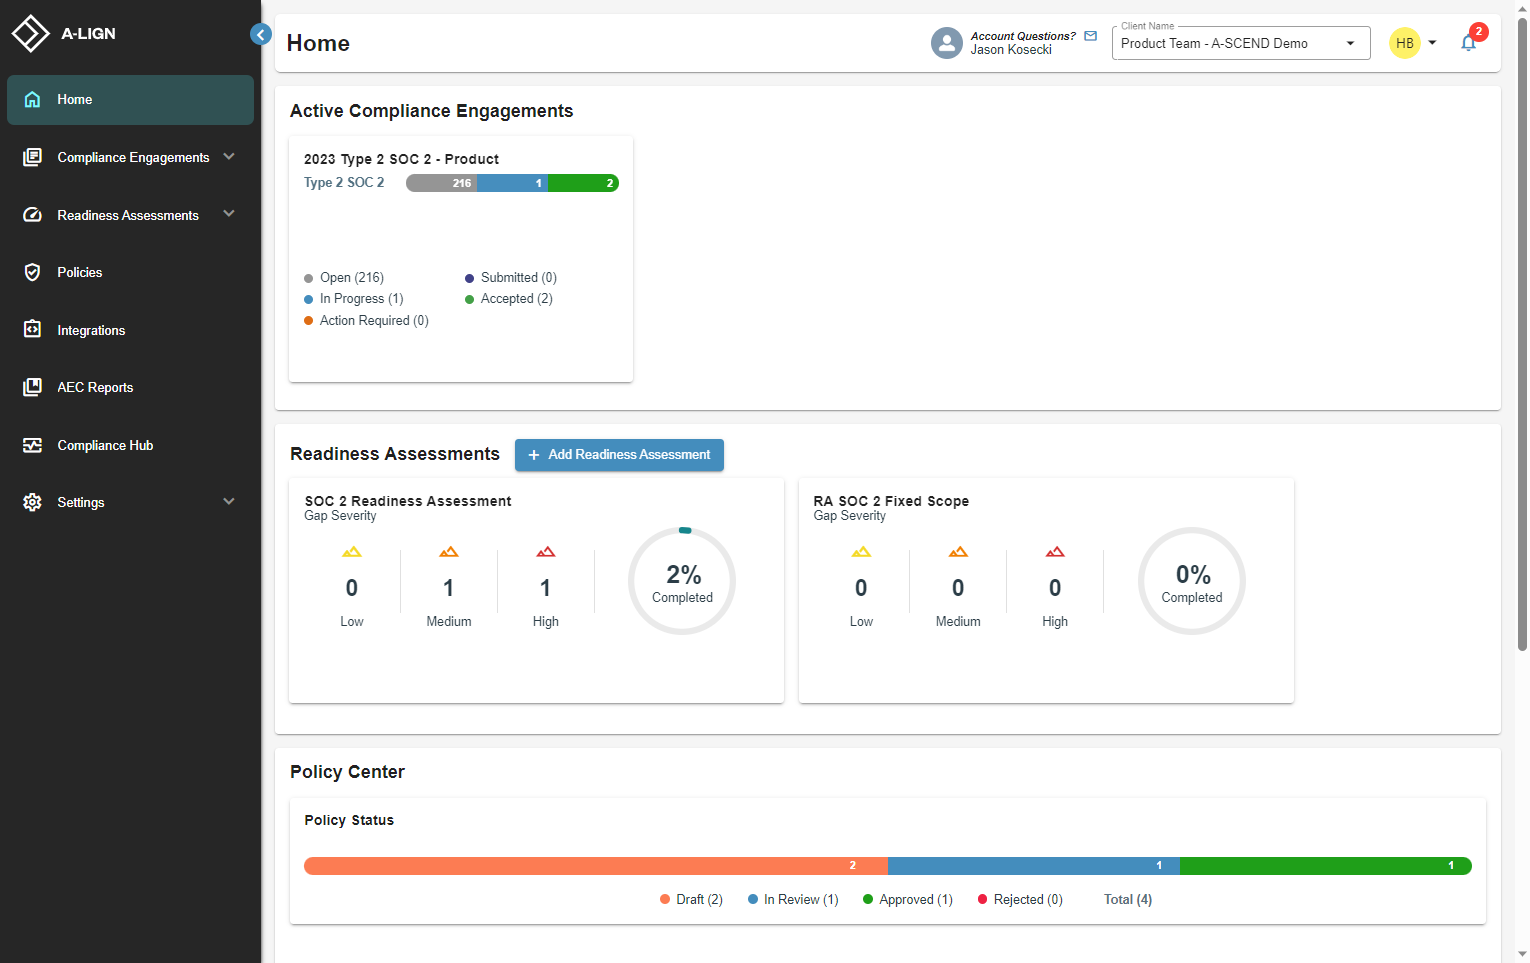Viewport: 1530px width, 963px height.
Task: Click the notifications bell icon
Action: click(x=1468, y=43)
